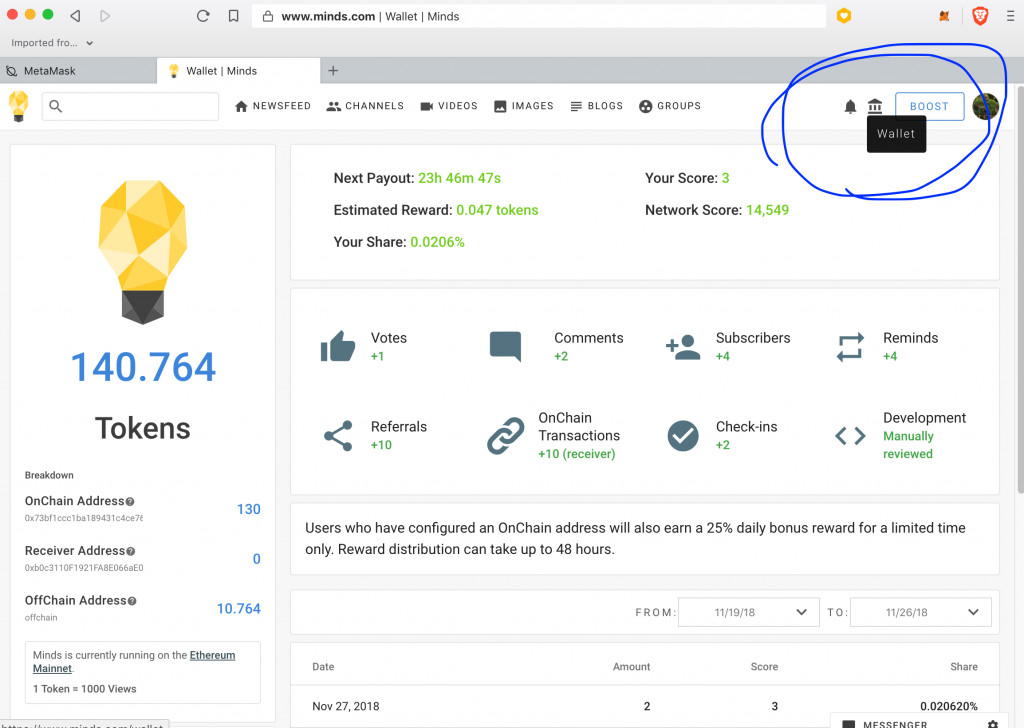The width and height of the screenshot is (1024, 728).
Task: Click Network Score 14,549
Action: click(x=767, y=210)
